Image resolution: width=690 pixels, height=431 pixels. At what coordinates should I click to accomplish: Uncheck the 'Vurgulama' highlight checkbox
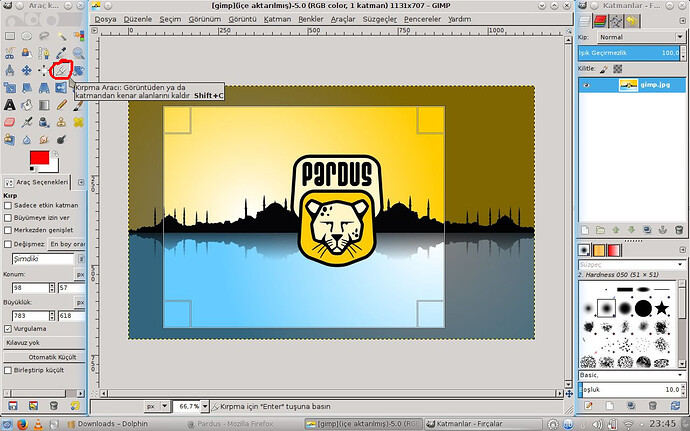point(7,329)
